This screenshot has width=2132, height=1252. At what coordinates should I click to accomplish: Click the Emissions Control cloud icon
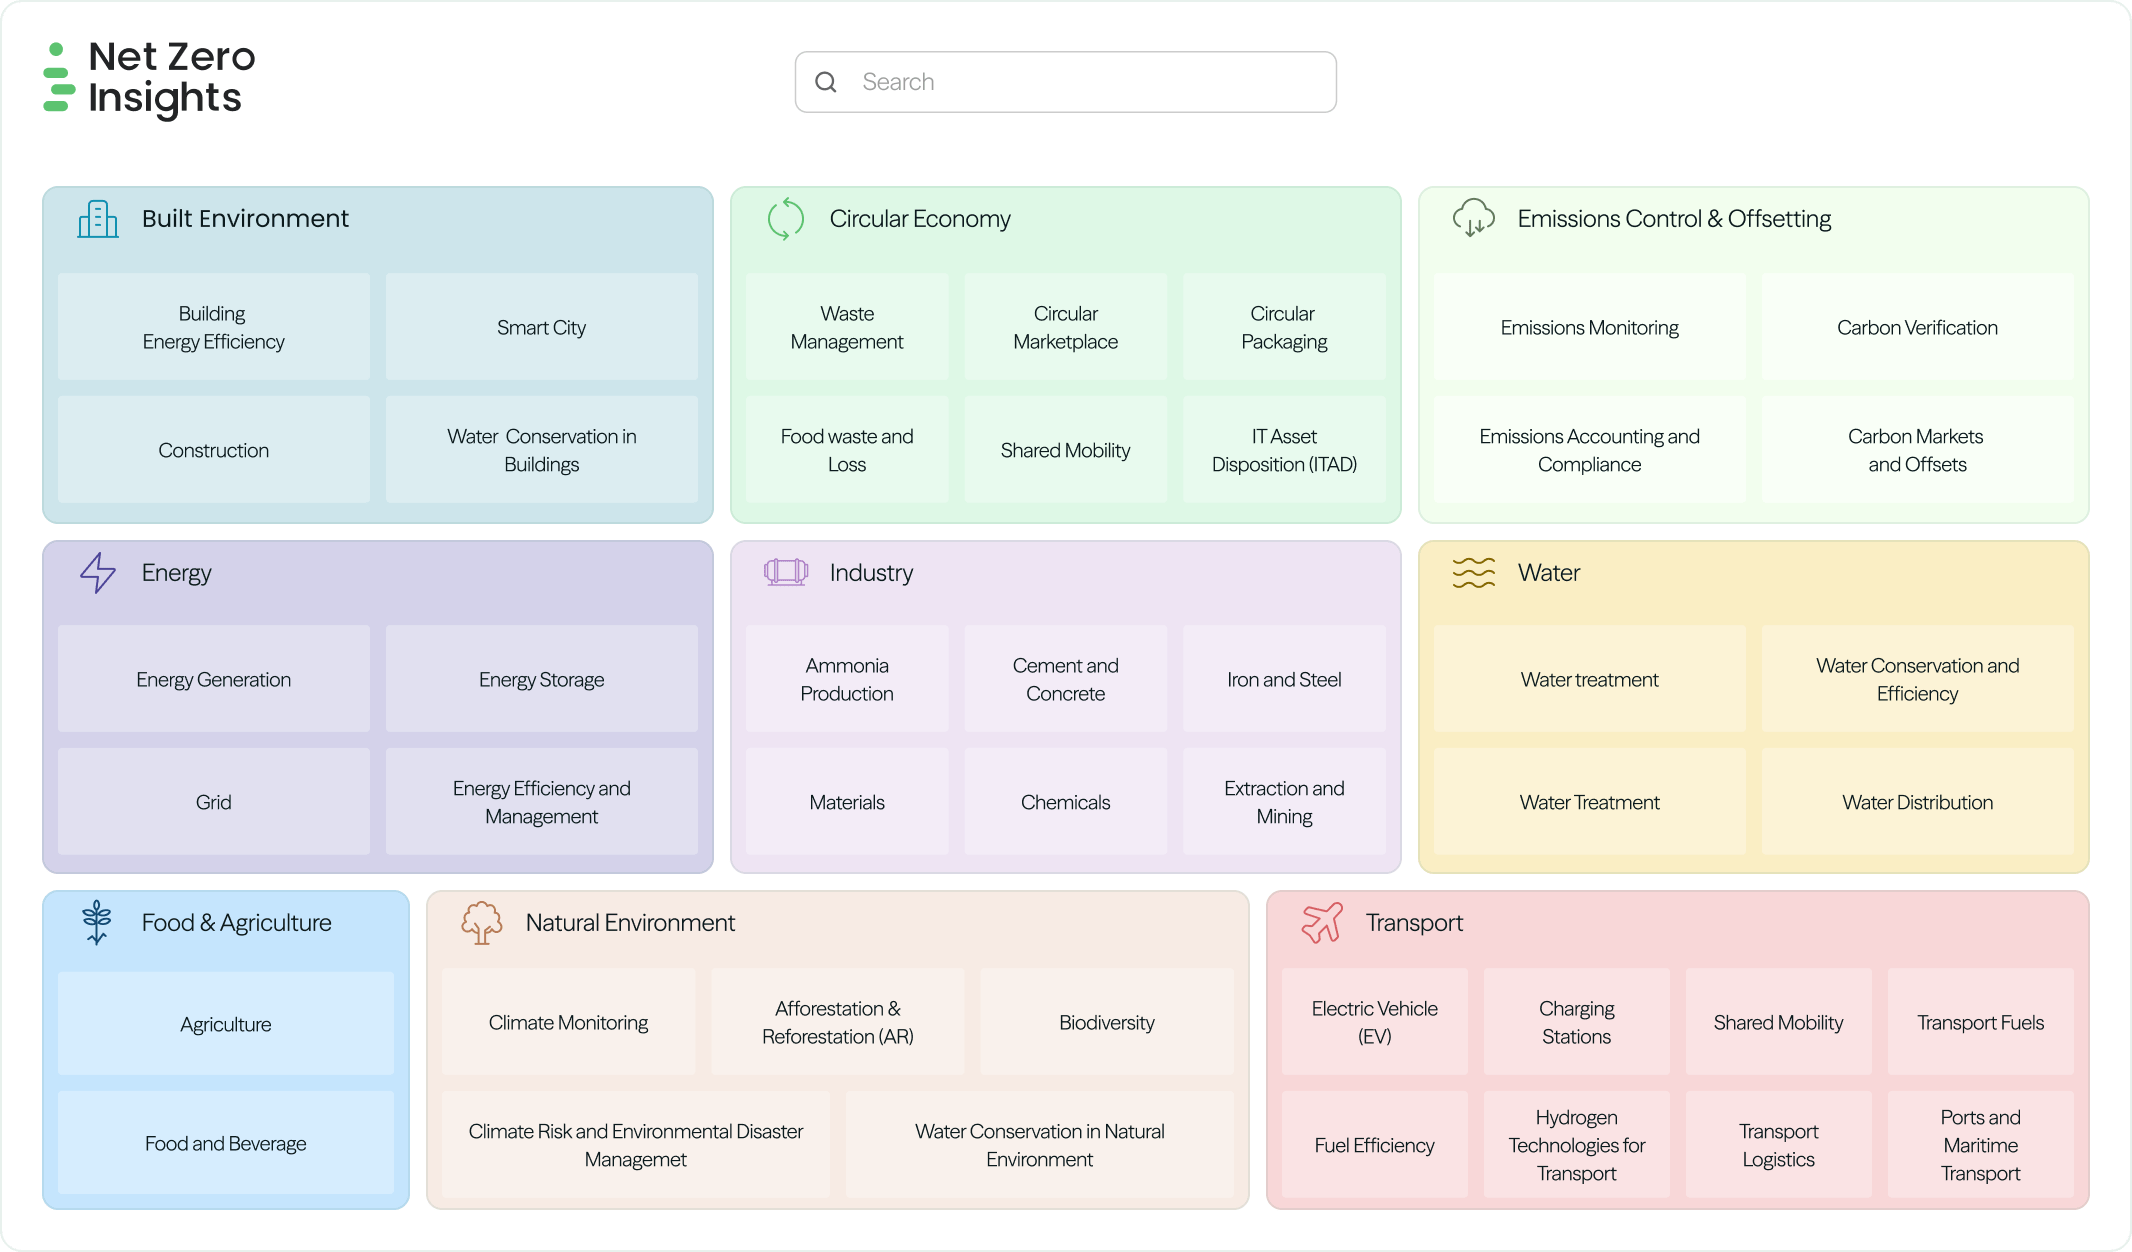[x=1473, y=218]
